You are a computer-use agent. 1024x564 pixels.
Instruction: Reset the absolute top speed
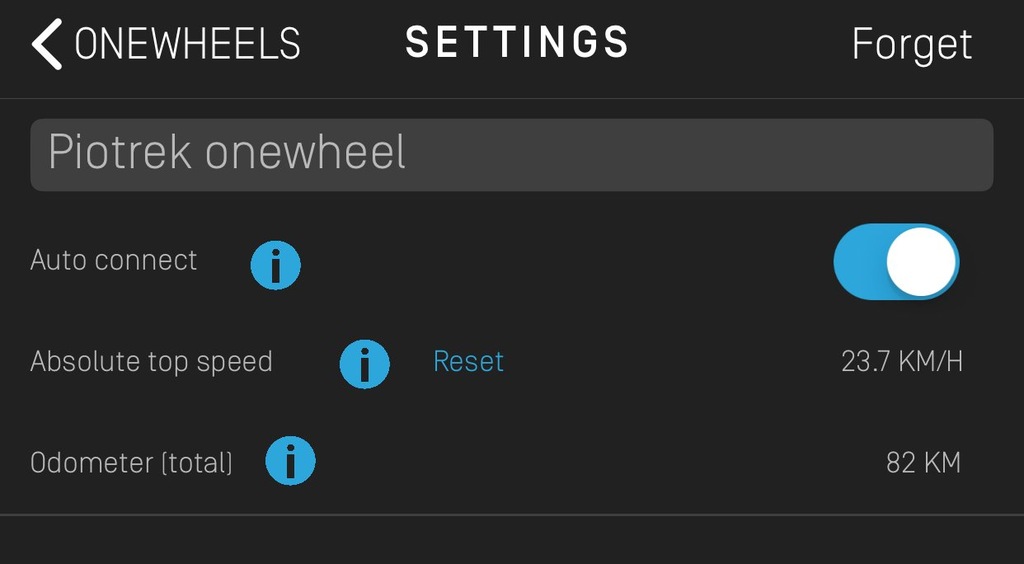468,362
